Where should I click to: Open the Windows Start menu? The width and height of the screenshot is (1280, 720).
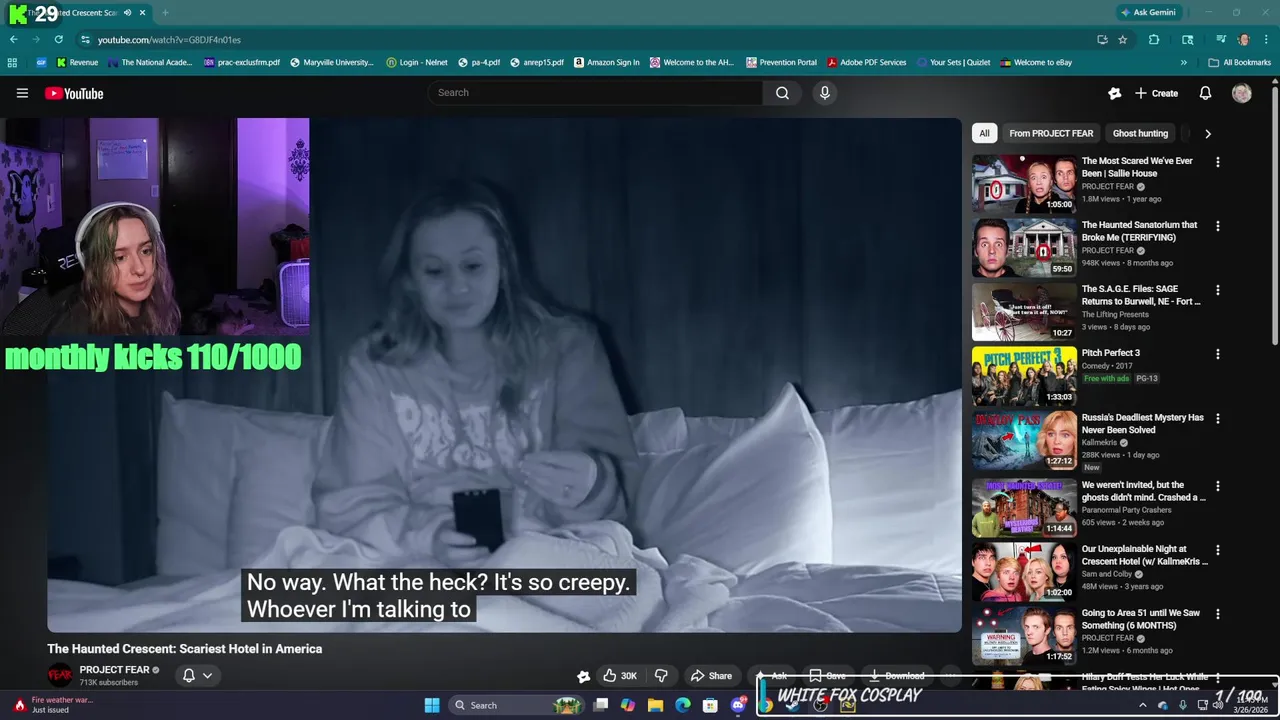(432, 705)
